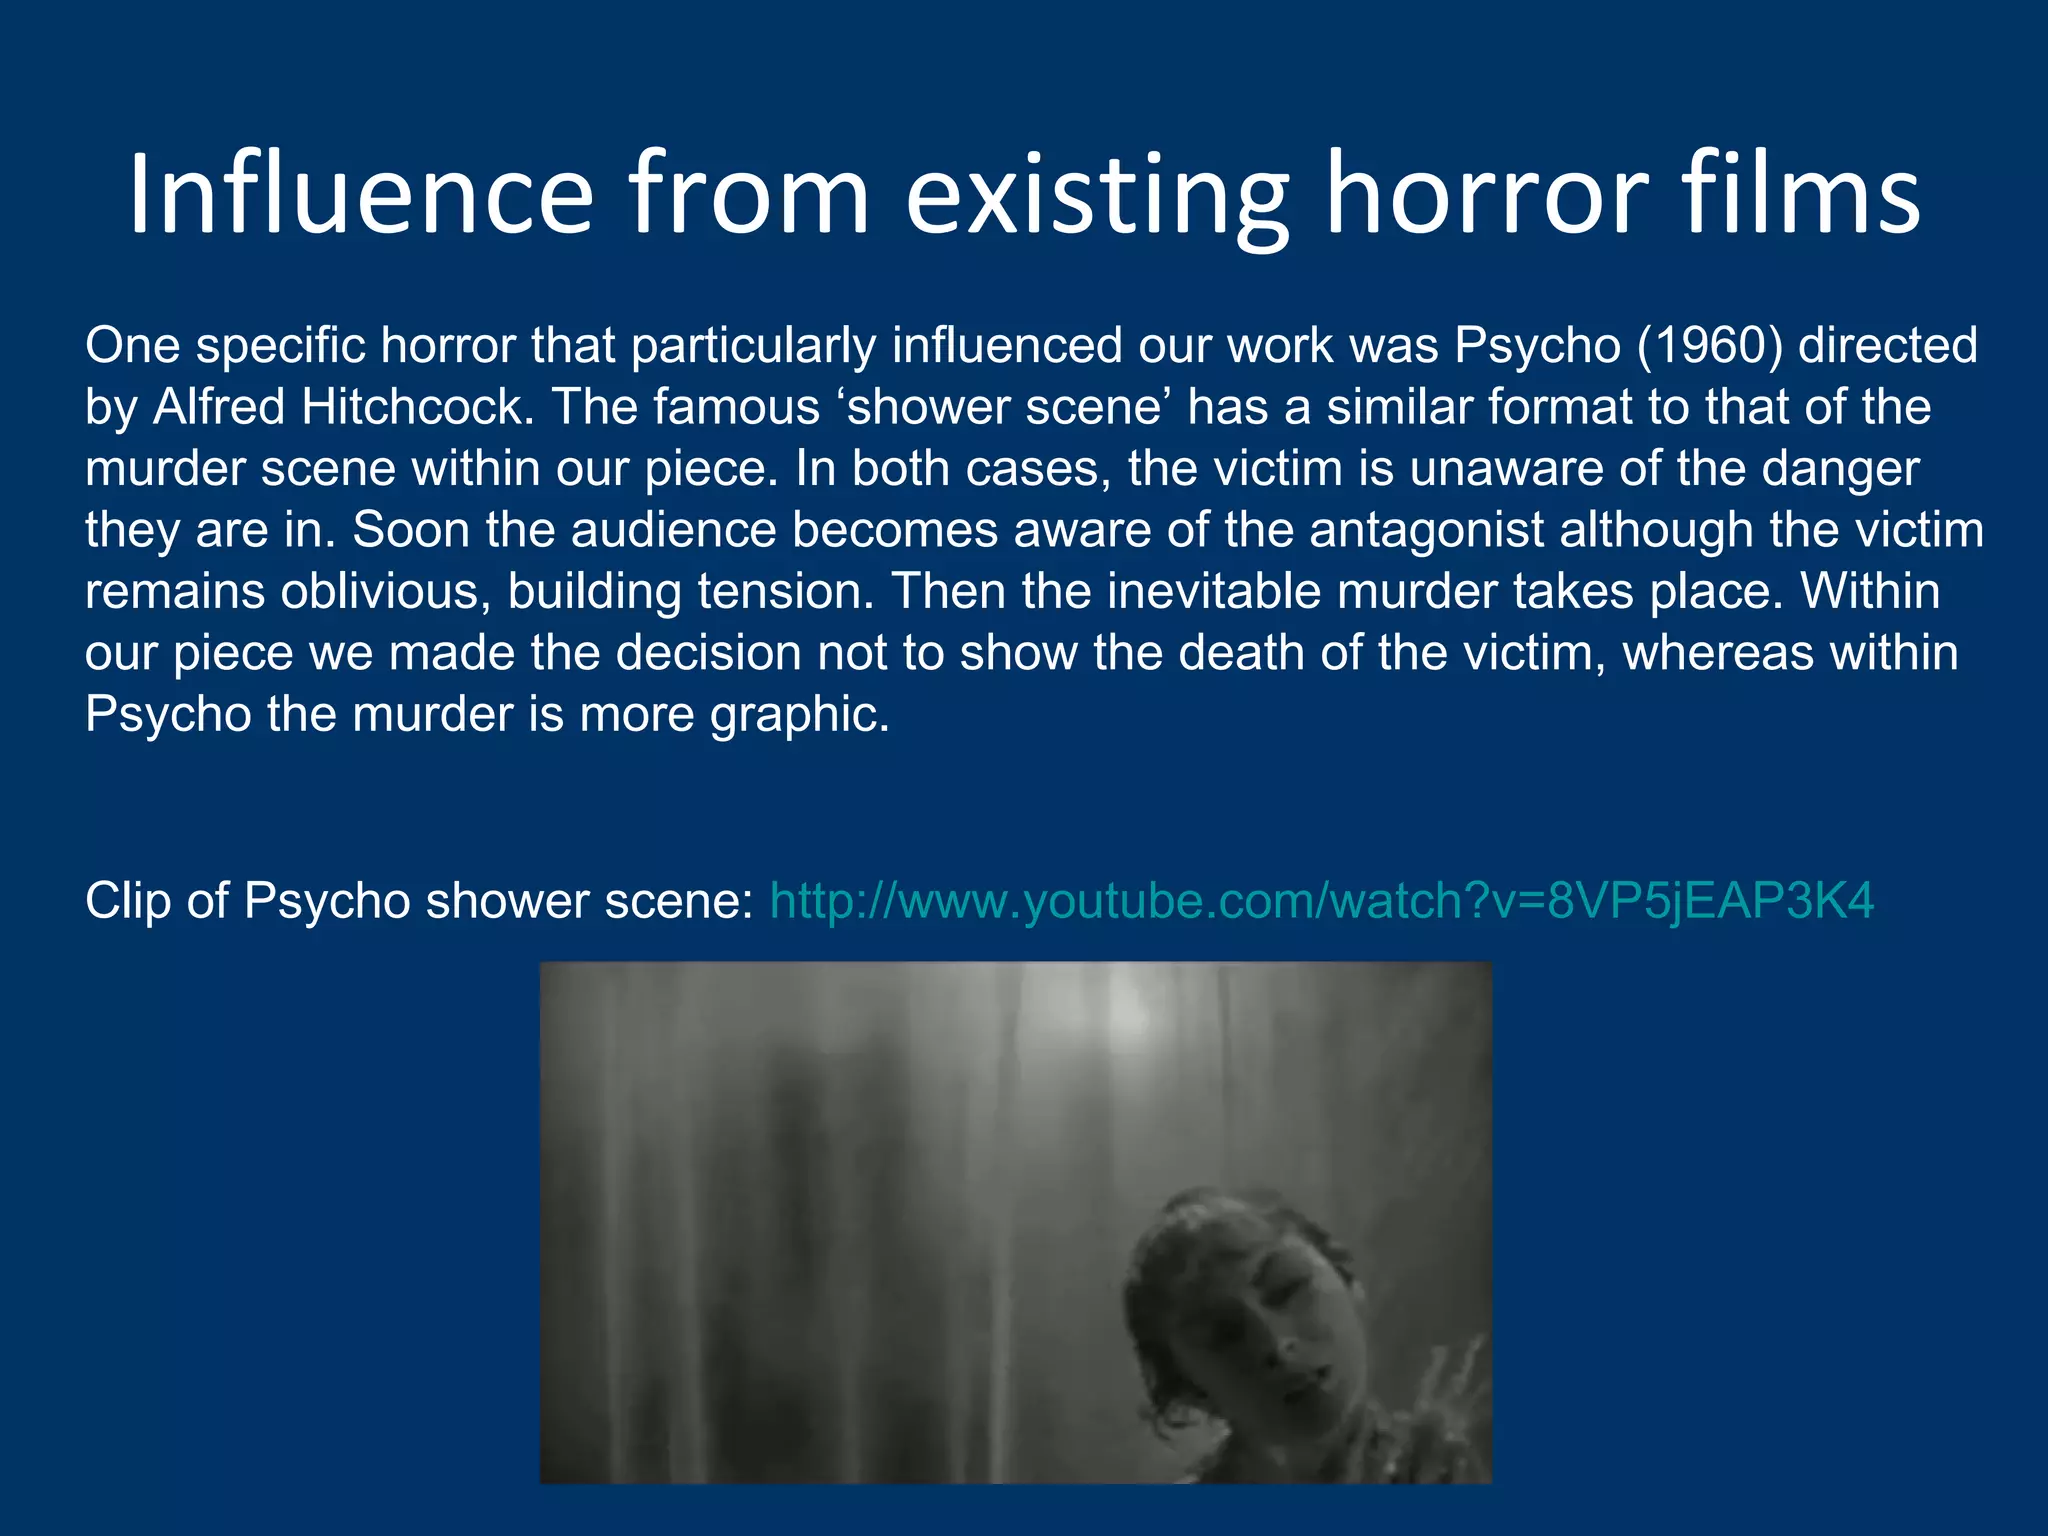2048x1536 pixels.
Task: Open the Psycho shower scene YouTube link
Action: click(1321, 901)
